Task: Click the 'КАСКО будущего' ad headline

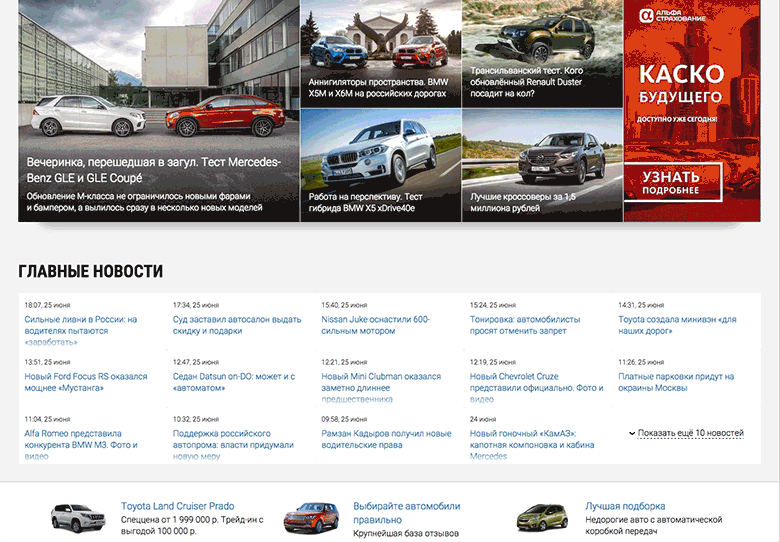Action: pos(681,84)
